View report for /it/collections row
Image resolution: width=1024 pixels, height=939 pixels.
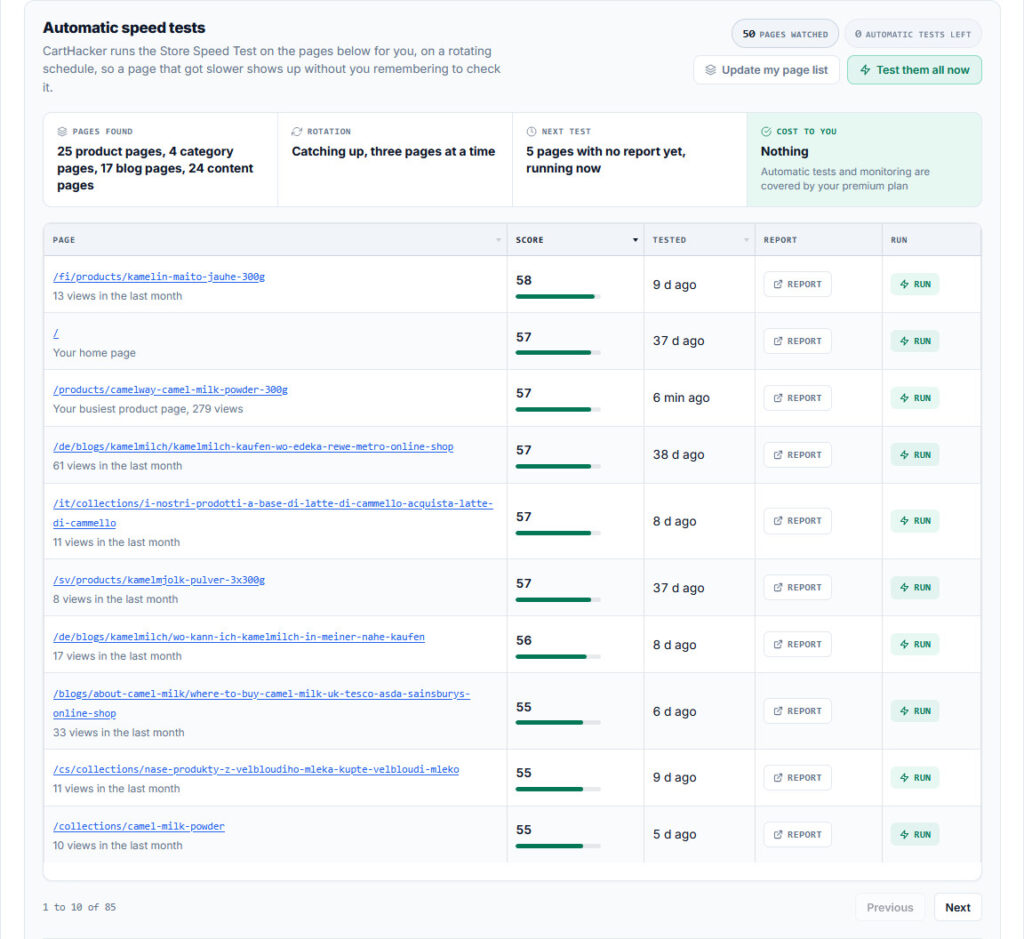(797, 520)
